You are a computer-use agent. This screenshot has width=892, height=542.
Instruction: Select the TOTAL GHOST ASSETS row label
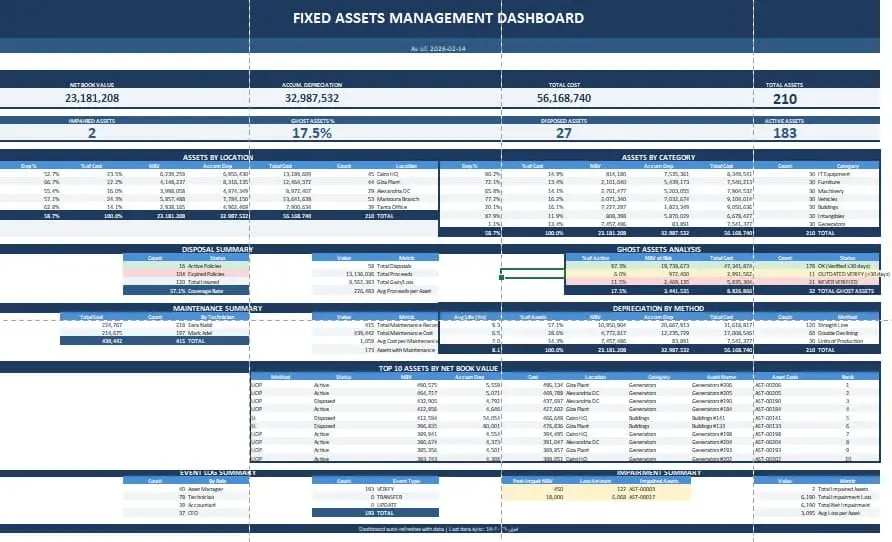(845, 291)
